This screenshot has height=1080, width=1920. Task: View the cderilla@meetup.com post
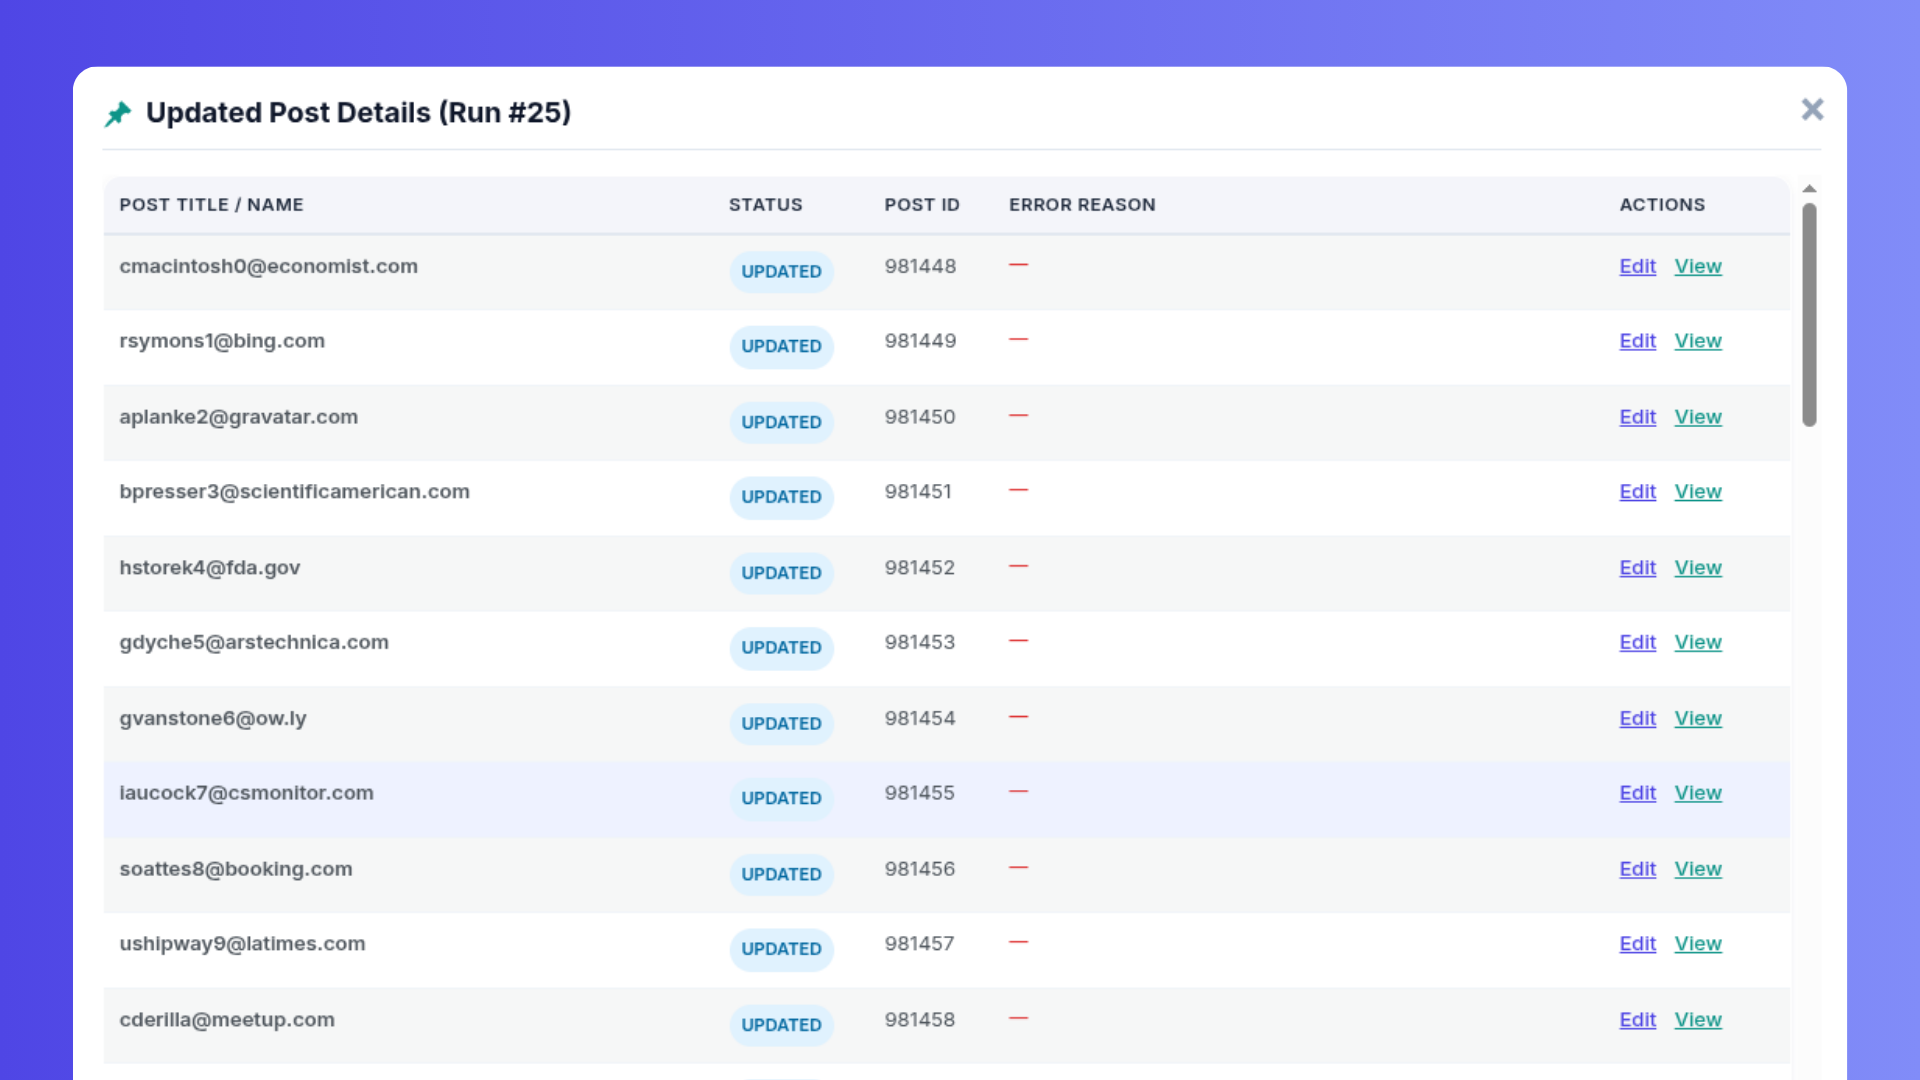(1698, 1020)
